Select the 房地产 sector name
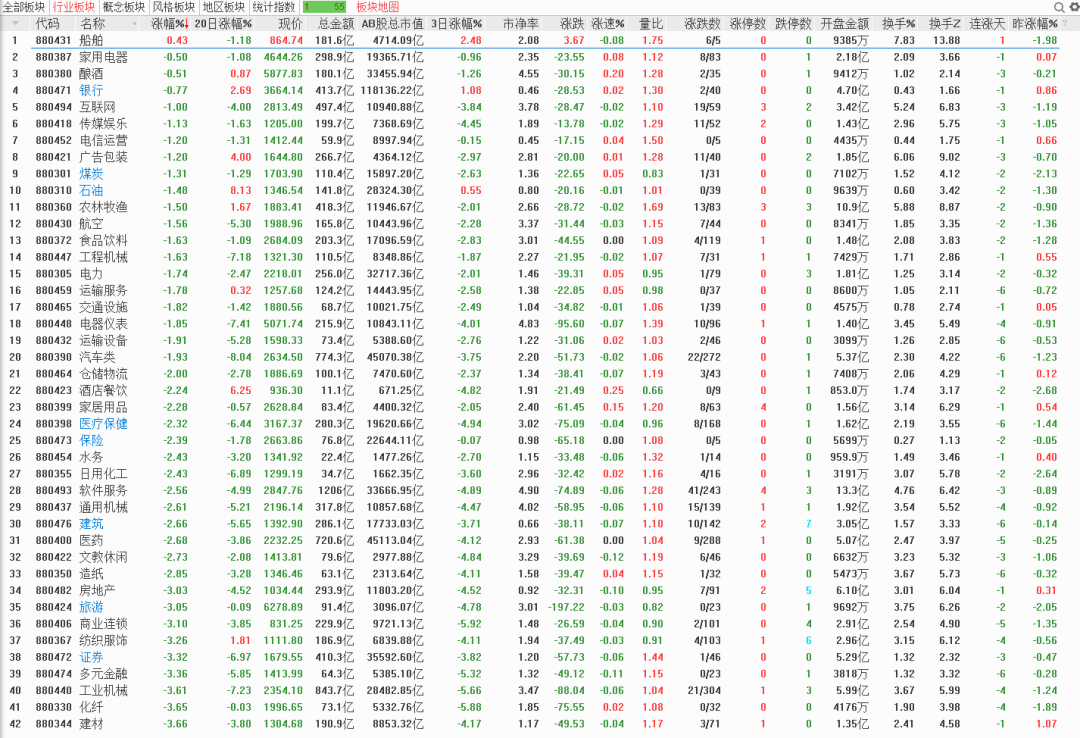The image size is (1080, 738). coord(97,591)
